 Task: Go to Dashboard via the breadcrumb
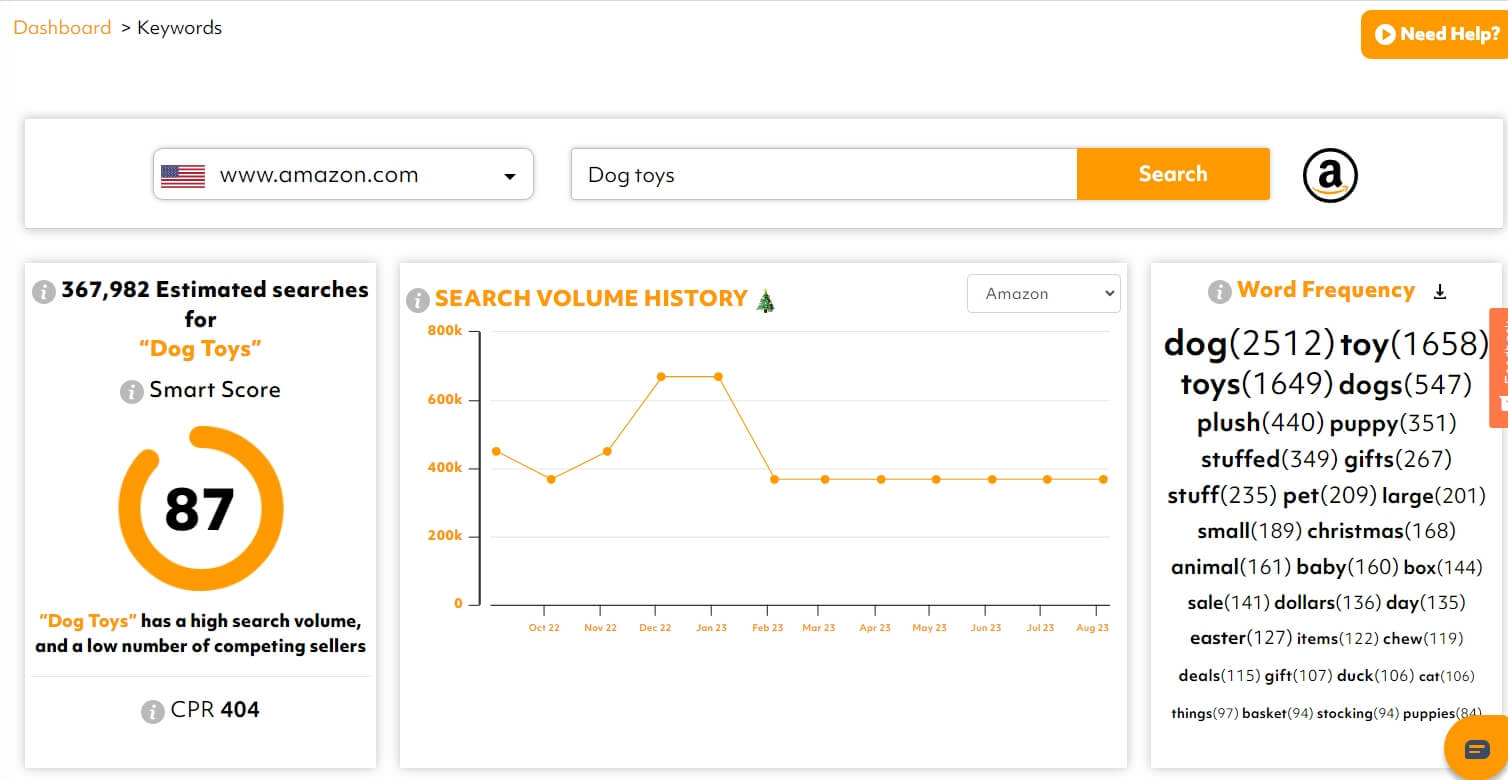point(62,27)
